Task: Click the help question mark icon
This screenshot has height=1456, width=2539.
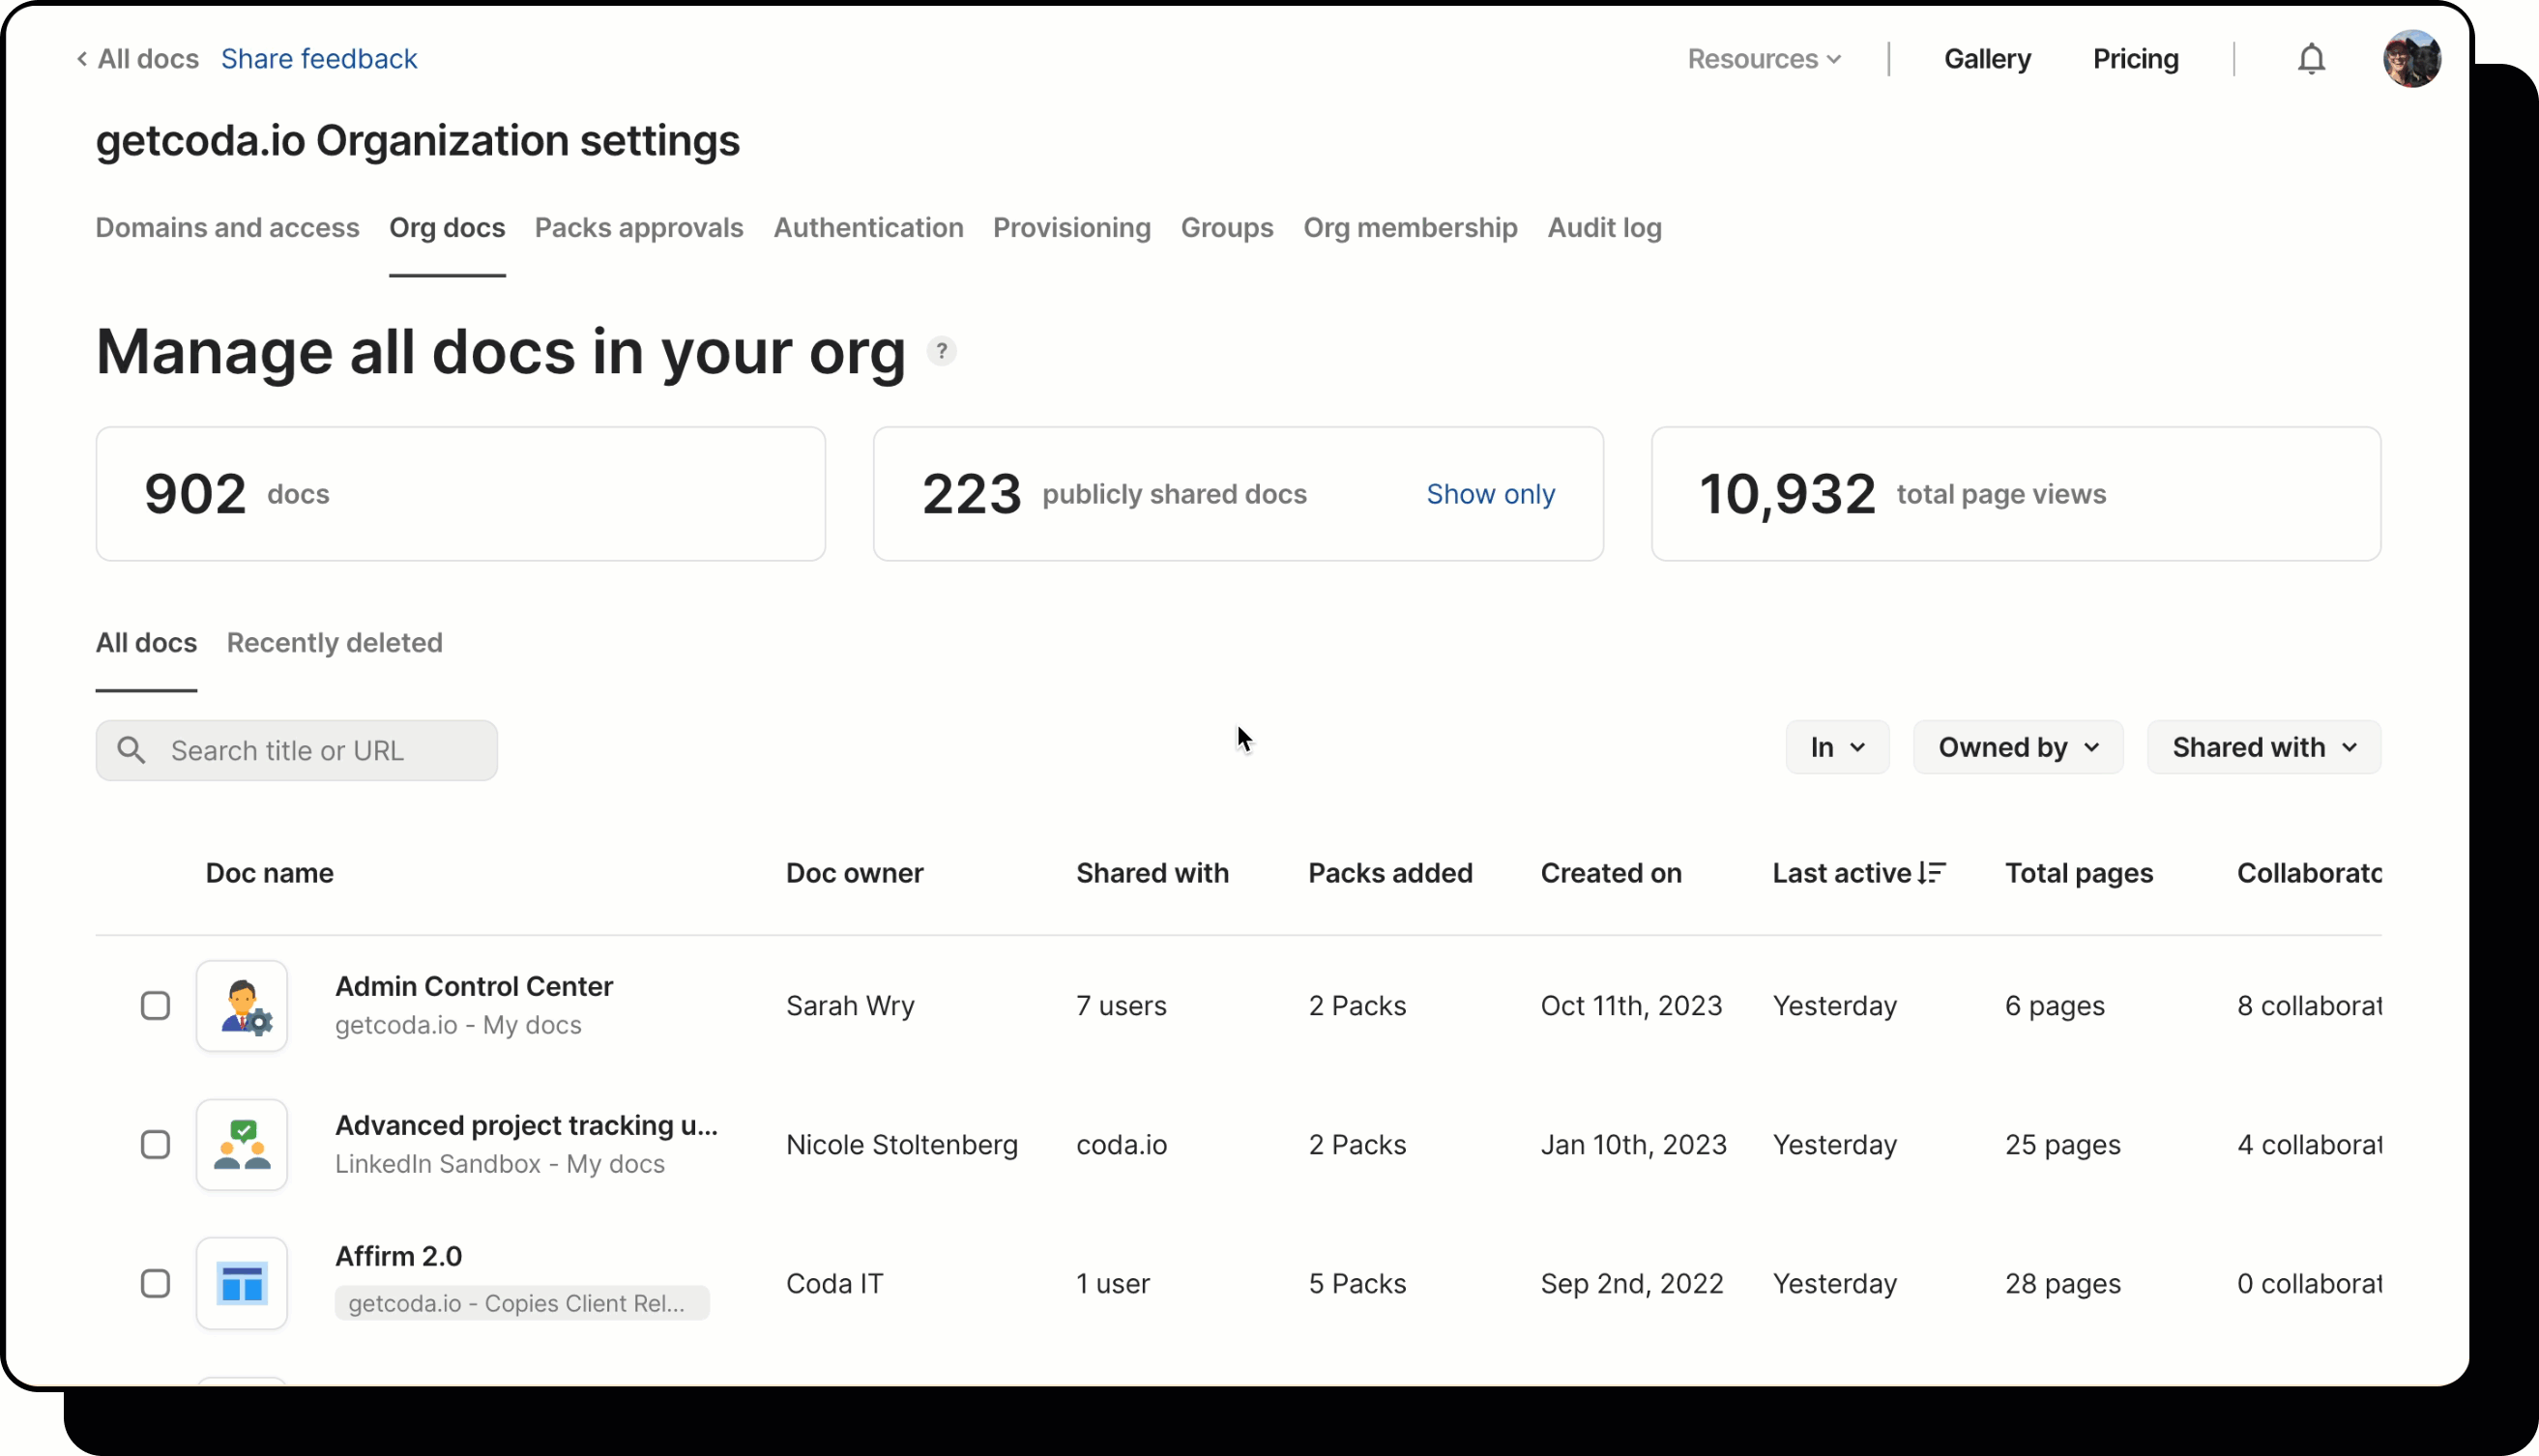Action: click(x=941, y=352)
